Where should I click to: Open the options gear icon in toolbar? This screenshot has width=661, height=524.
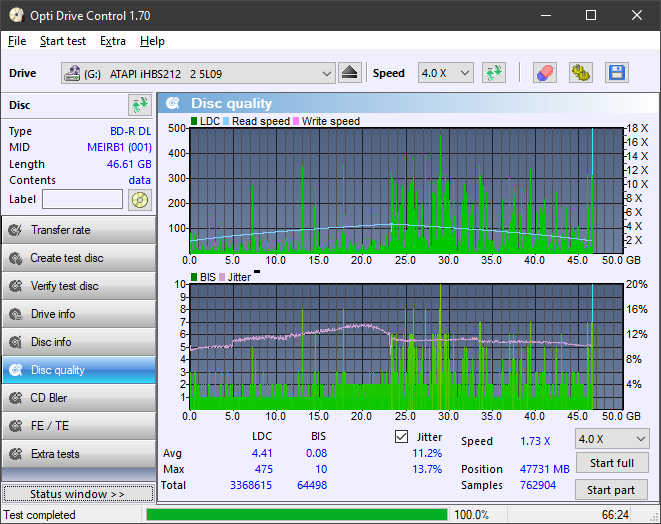[x=580, y=73]
